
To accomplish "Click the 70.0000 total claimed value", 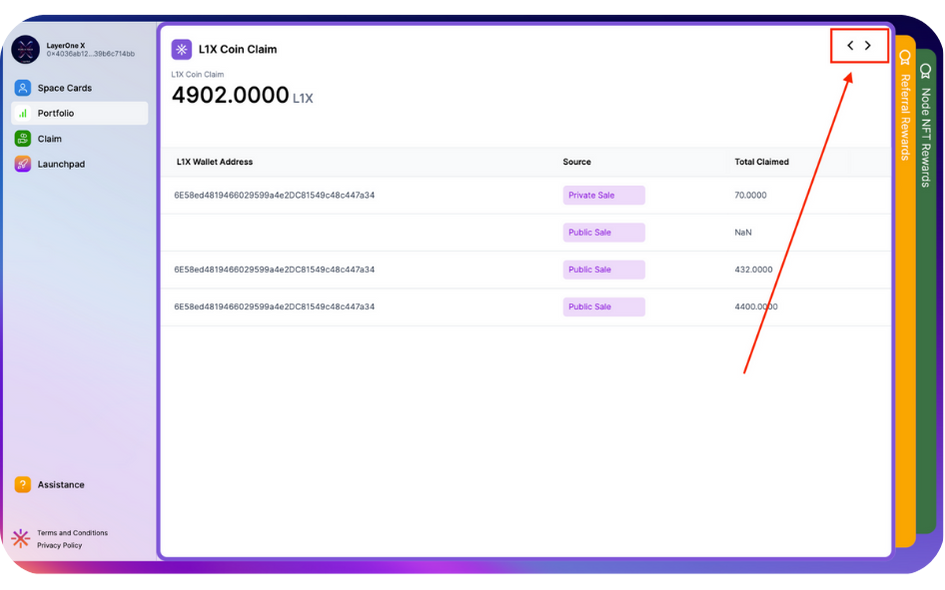I will 750,195.
